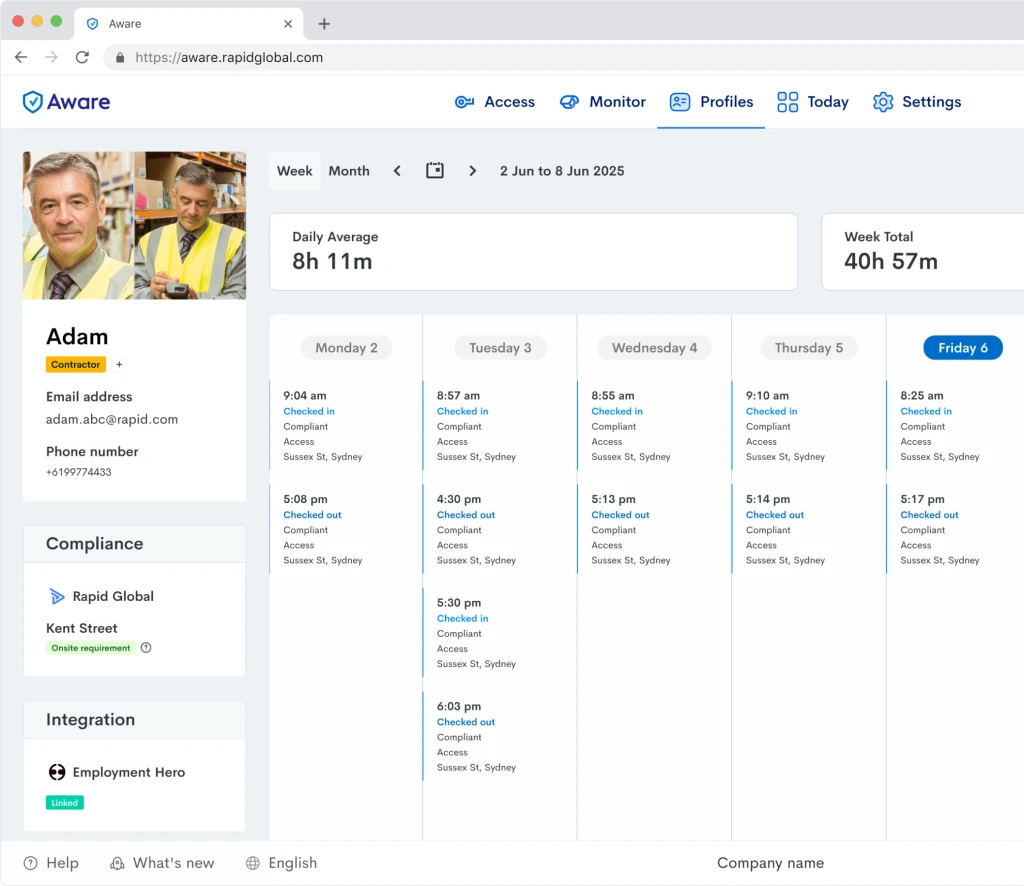
Task: Click the Aware shield logo
Action: 33,102
